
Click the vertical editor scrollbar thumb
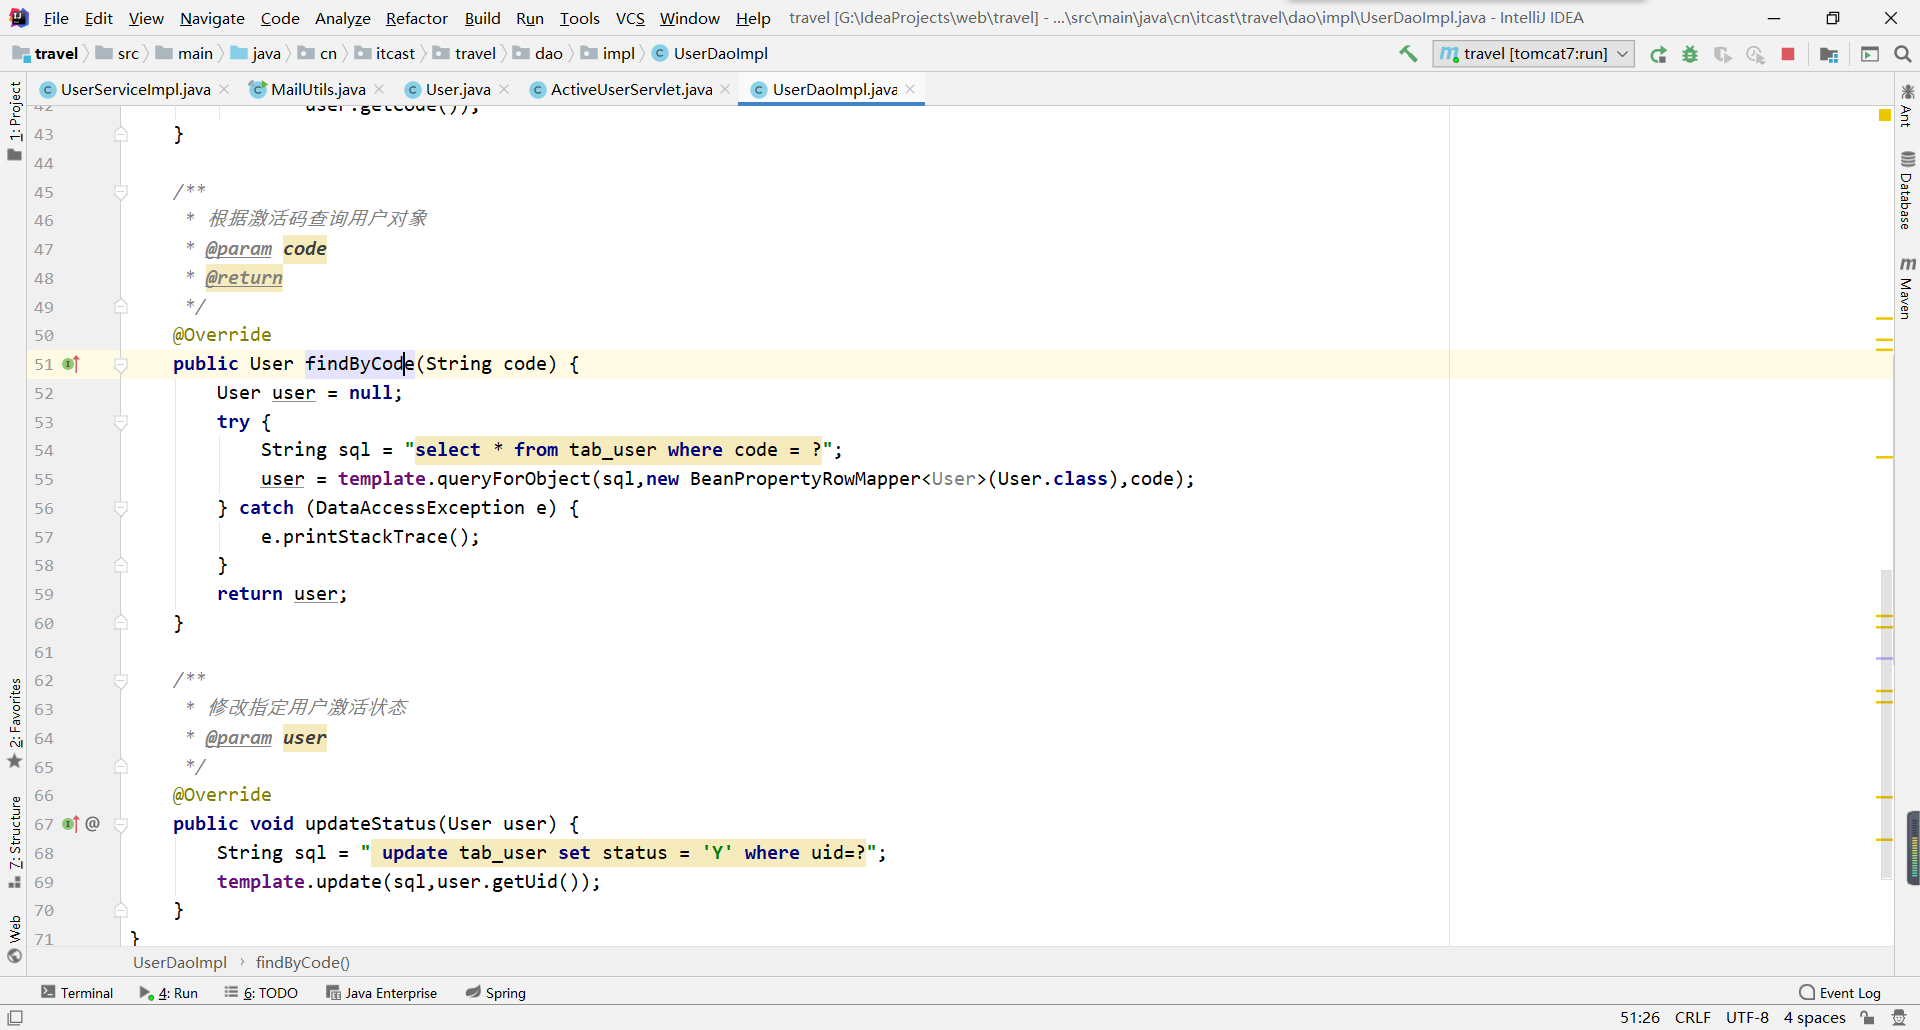point(1886,724)
